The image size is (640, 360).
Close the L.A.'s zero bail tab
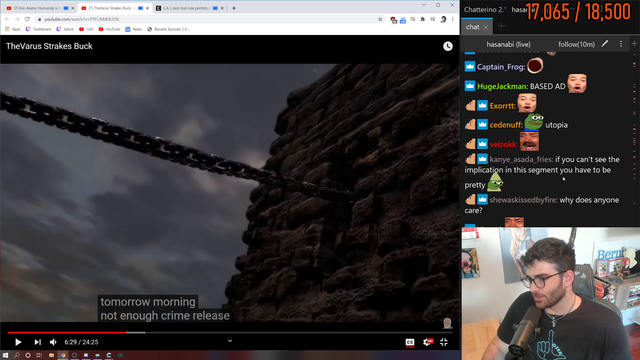222,8
